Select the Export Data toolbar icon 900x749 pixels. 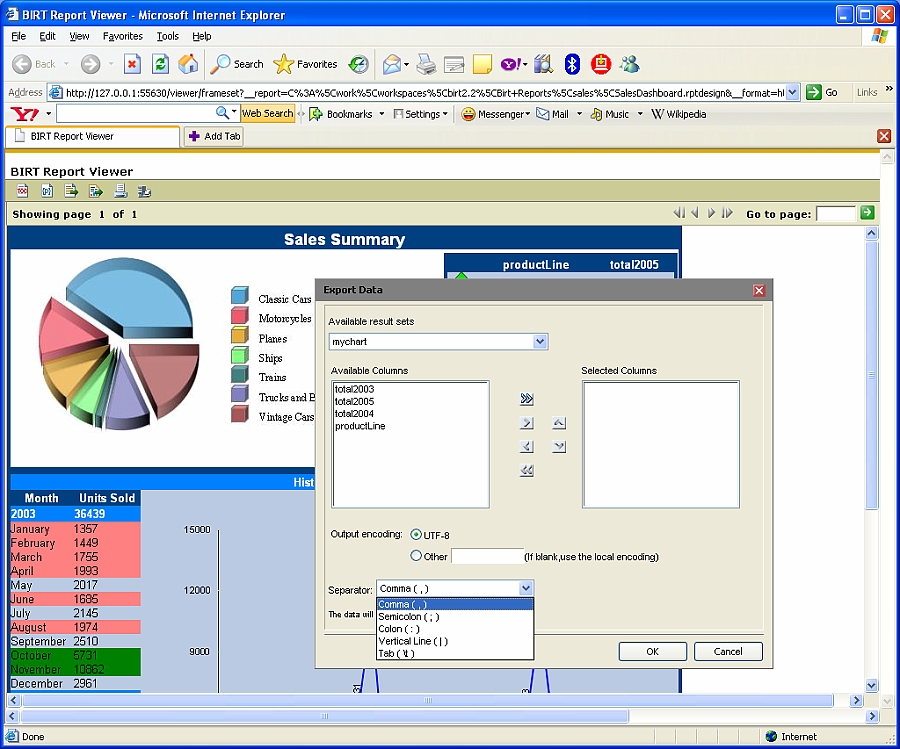coord(71,190)
